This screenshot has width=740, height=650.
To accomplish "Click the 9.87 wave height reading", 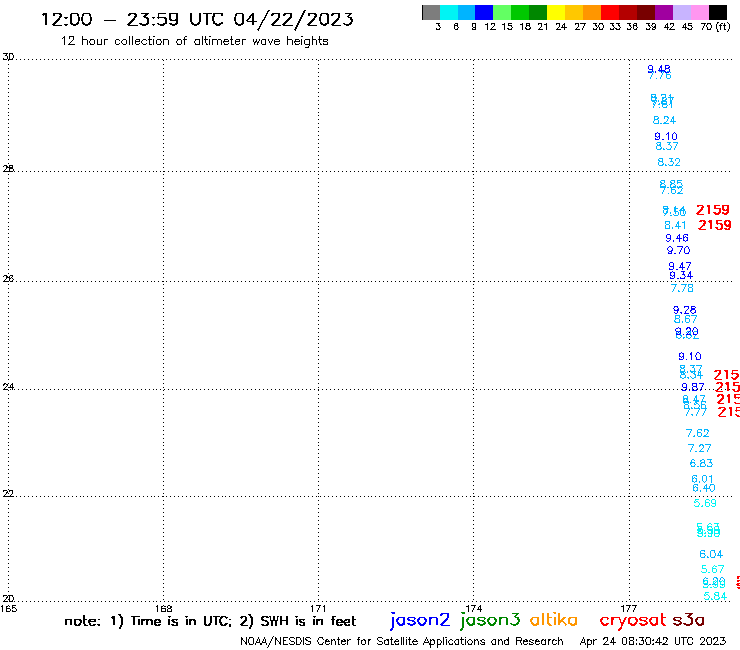I will point(693,388).
